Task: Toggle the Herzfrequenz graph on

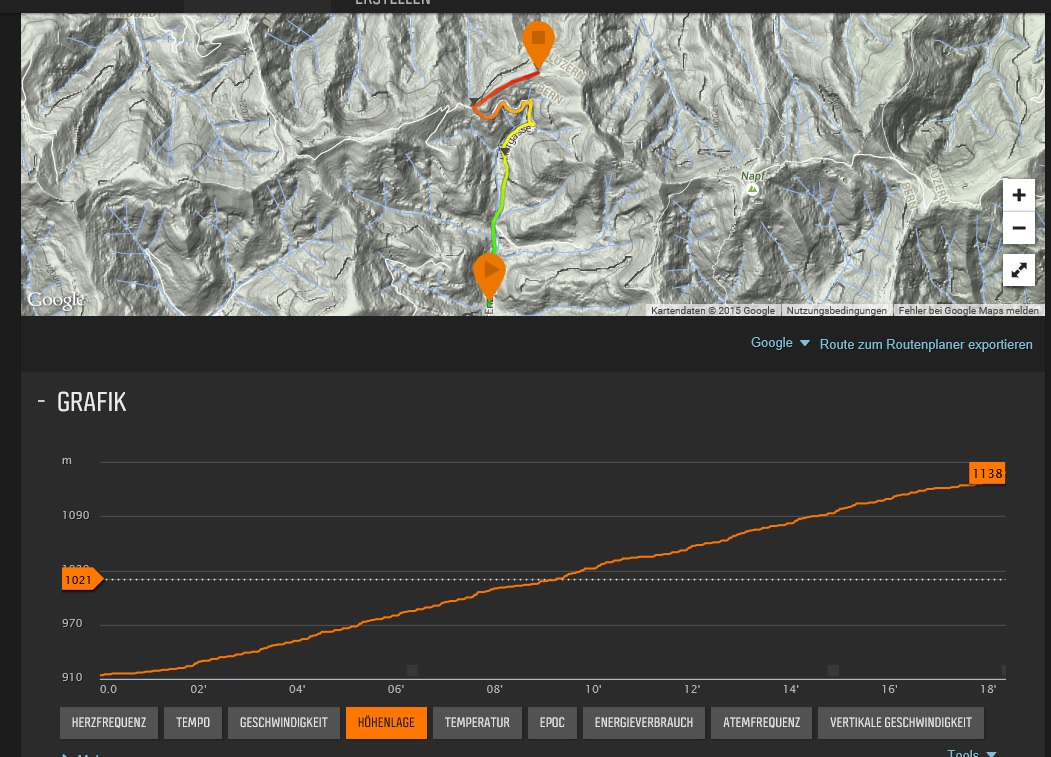Action: click(x=109, y=723)
